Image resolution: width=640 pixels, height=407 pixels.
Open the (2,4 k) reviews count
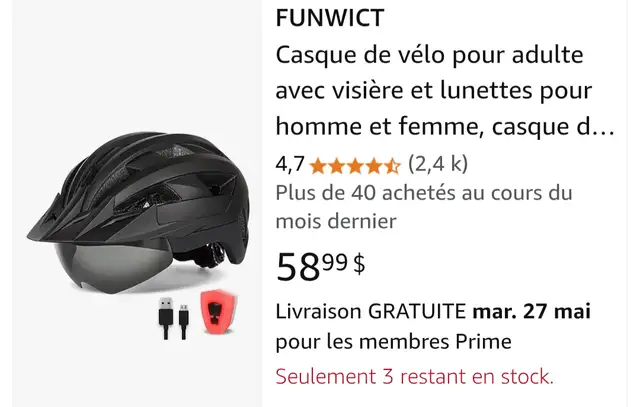click(x=438, y=164)
